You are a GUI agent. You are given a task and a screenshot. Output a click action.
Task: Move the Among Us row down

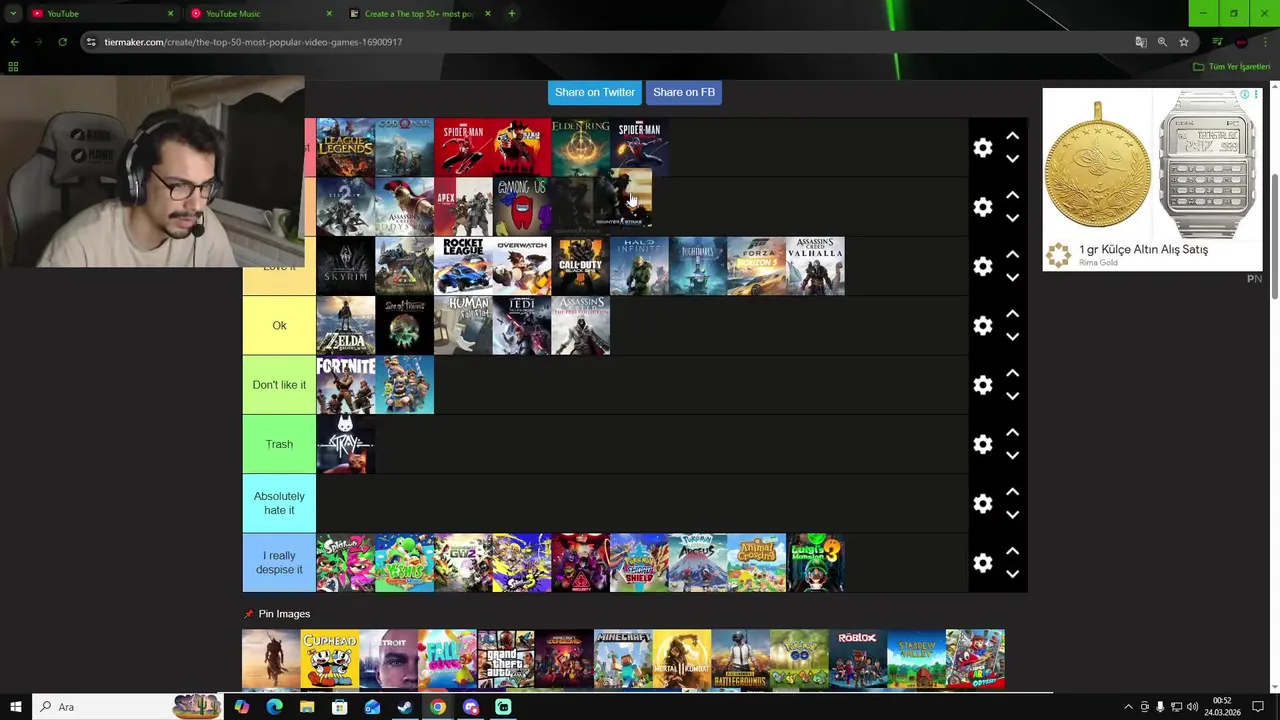(x=1012, y=218)
